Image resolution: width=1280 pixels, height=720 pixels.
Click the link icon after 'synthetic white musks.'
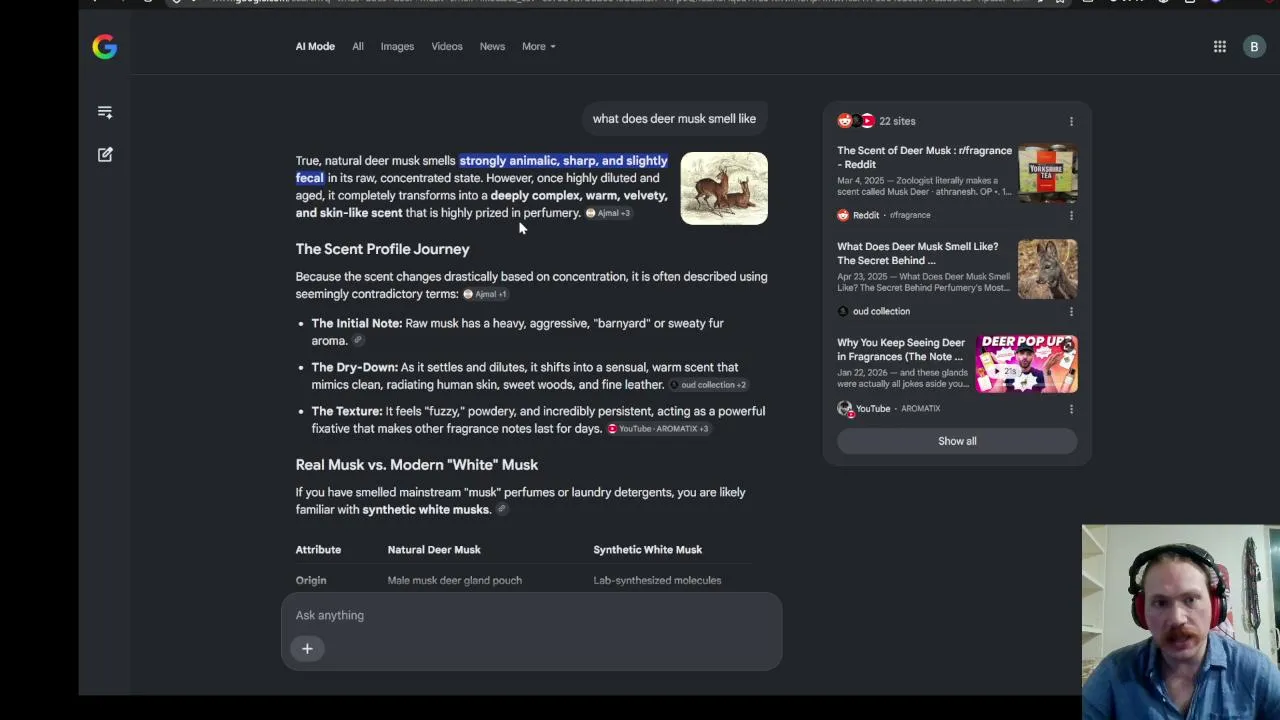click(502, 510)
